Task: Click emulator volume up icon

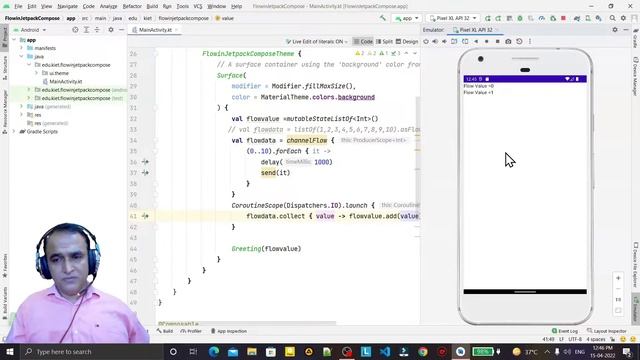Action: [435, 41]
